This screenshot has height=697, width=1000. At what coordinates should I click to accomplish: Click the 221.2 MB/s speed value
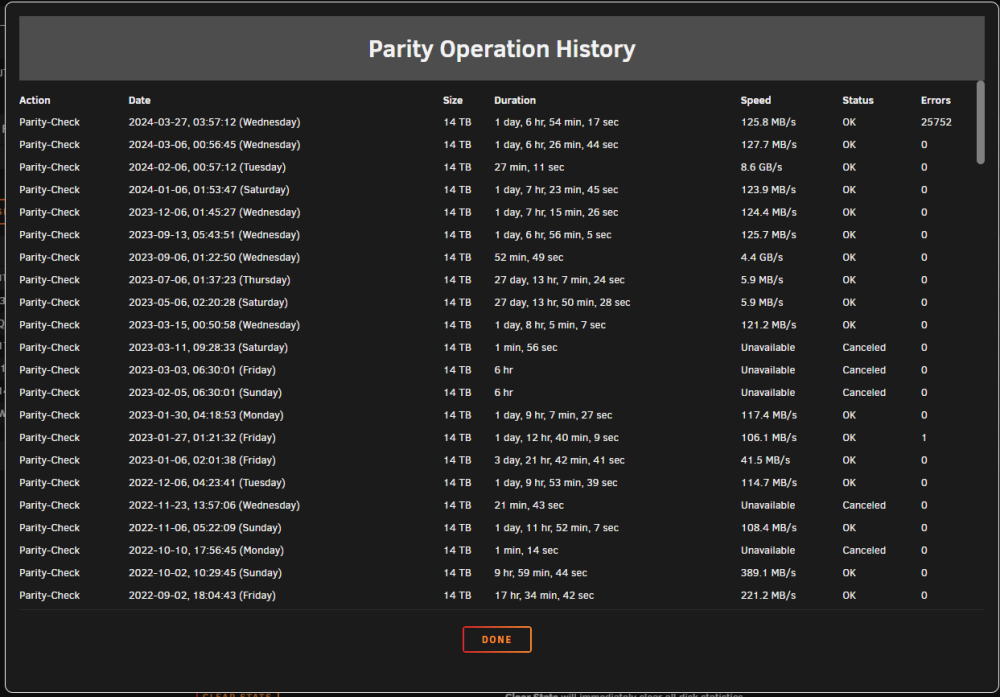(x=768, y=595)
